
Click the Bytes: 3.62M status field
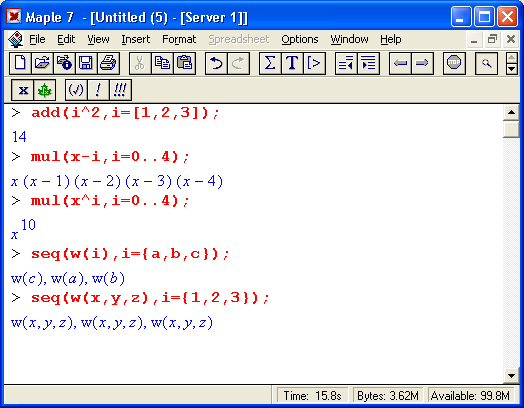388,396
